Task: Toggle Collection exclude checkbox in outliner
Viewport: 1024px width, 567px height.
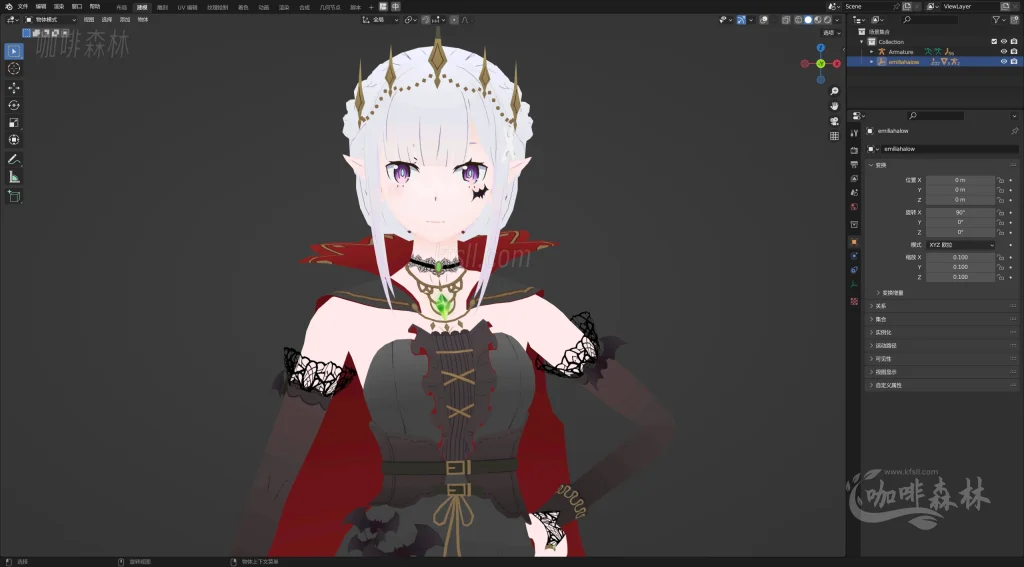Action: (995, 42)
